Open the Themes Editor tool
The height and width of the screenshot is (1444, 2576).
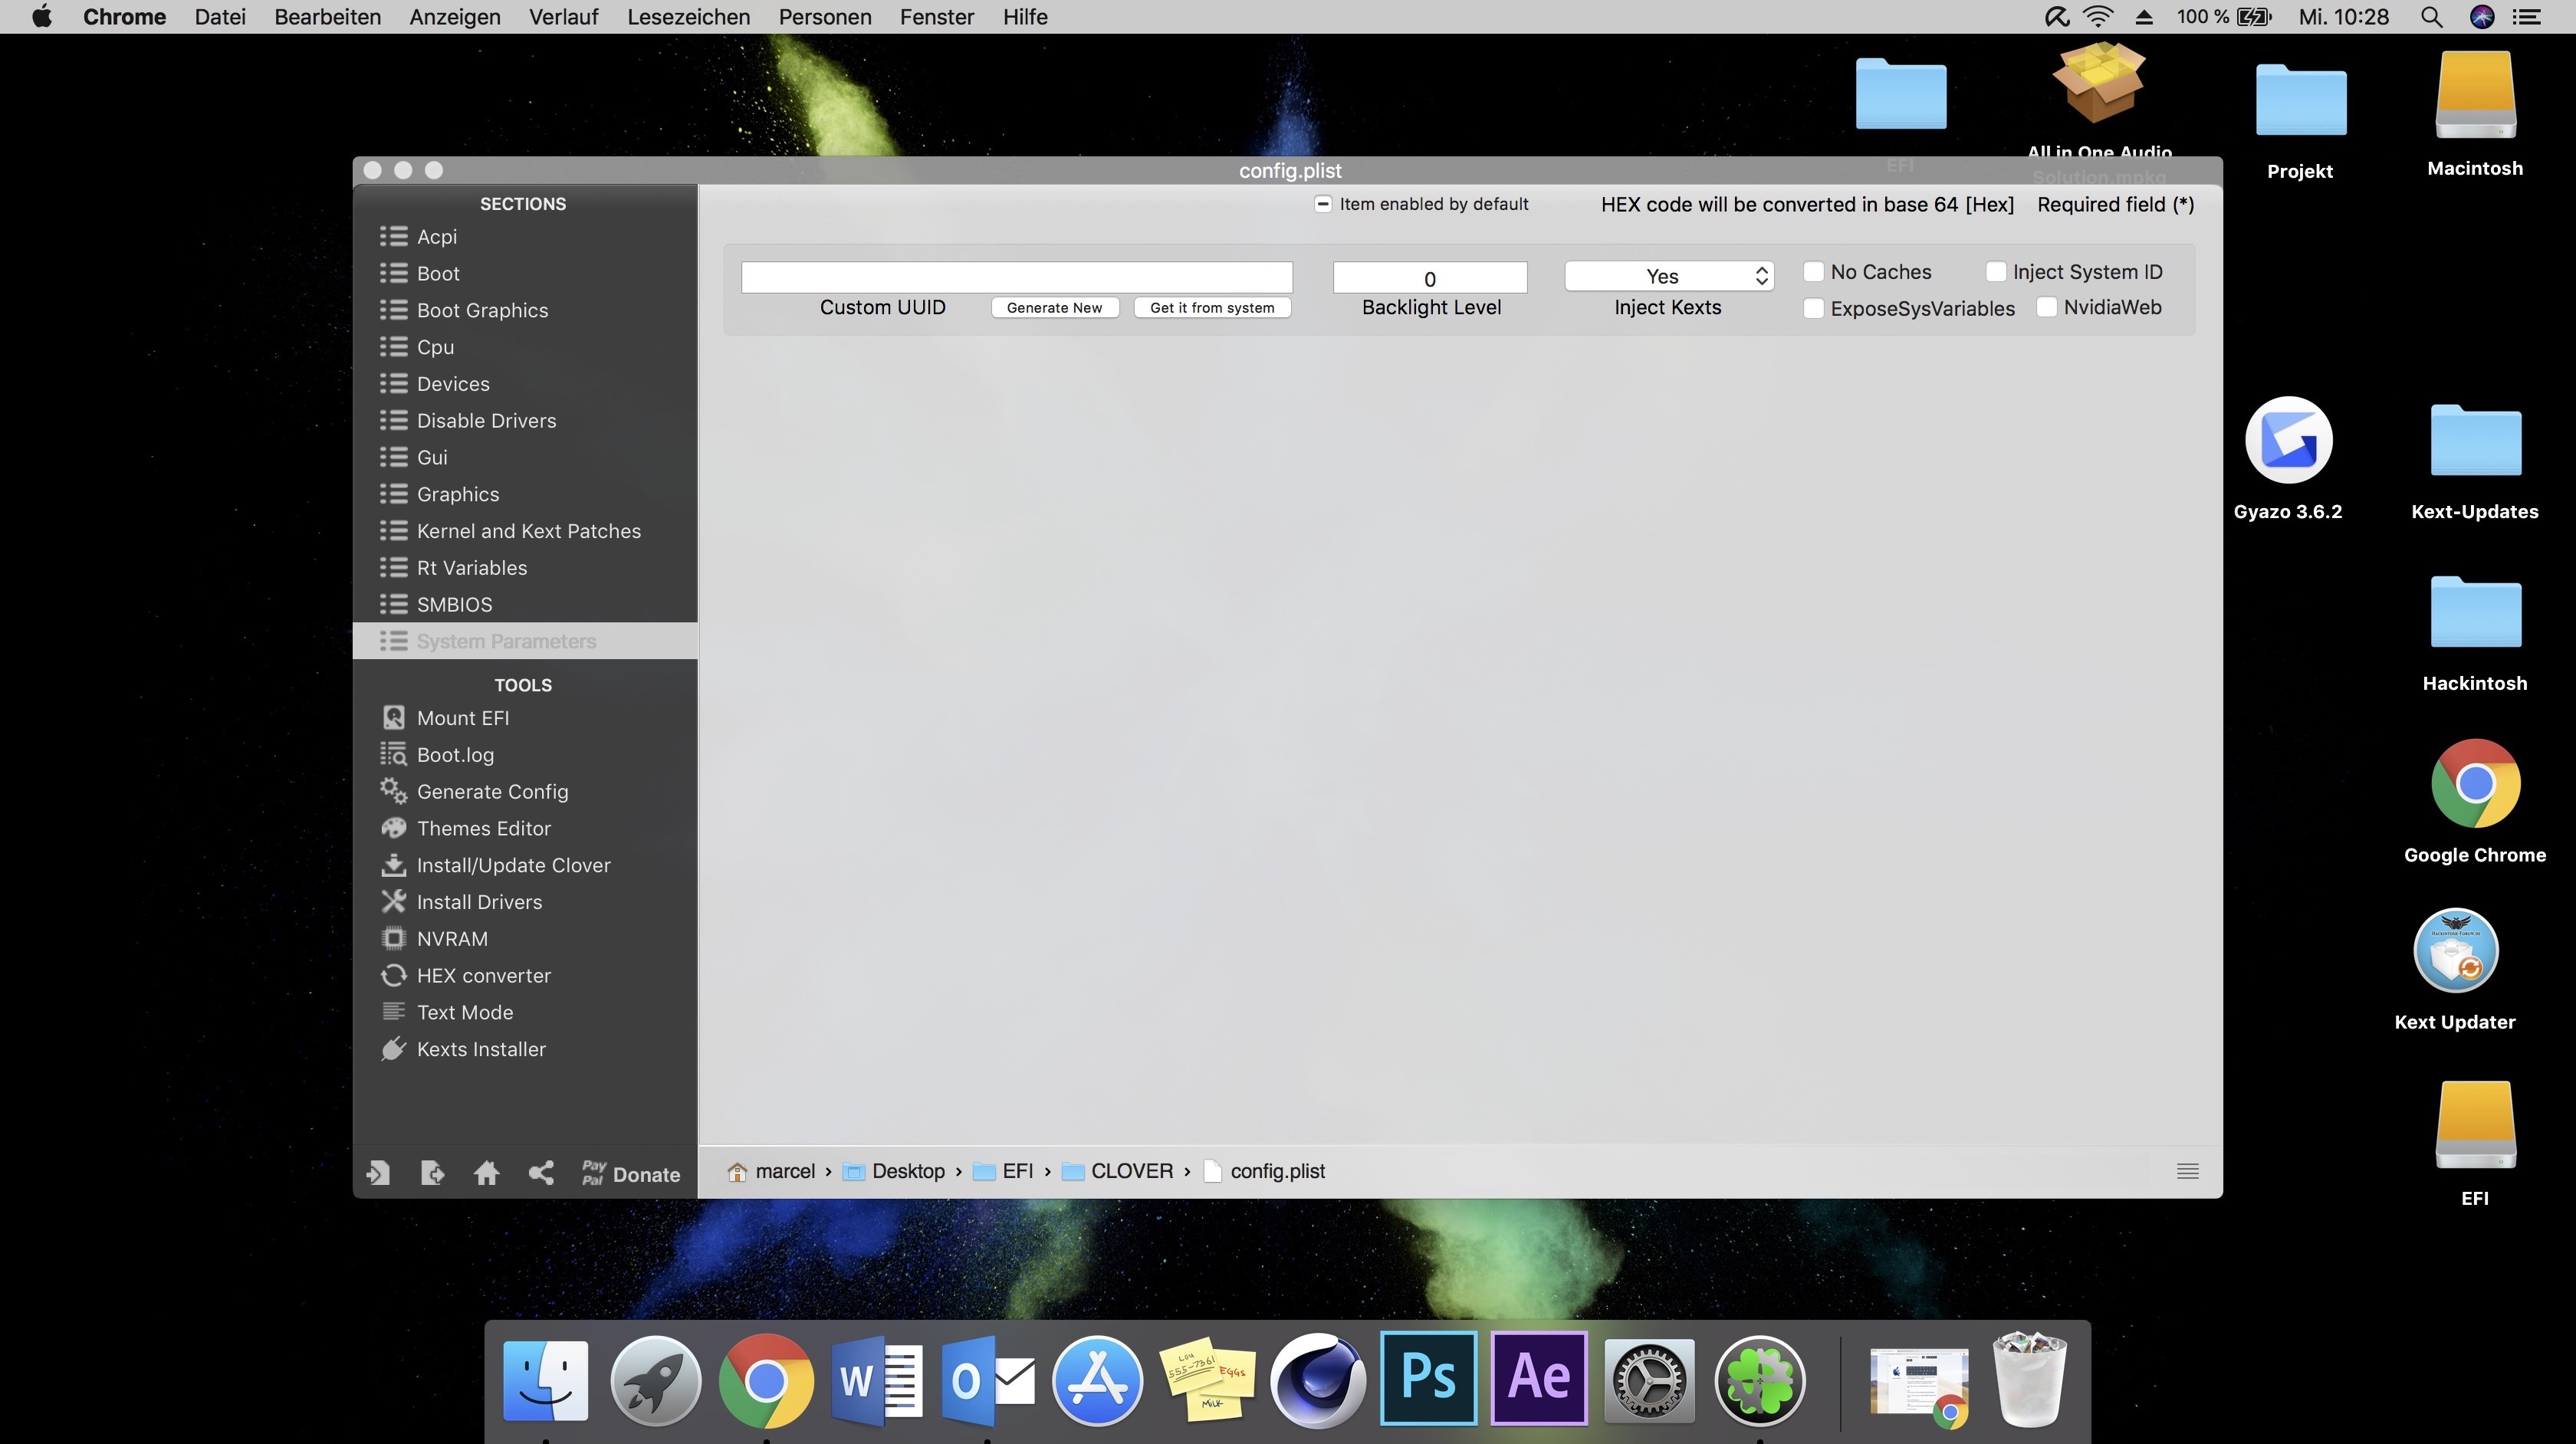click(x=483, y=828)
